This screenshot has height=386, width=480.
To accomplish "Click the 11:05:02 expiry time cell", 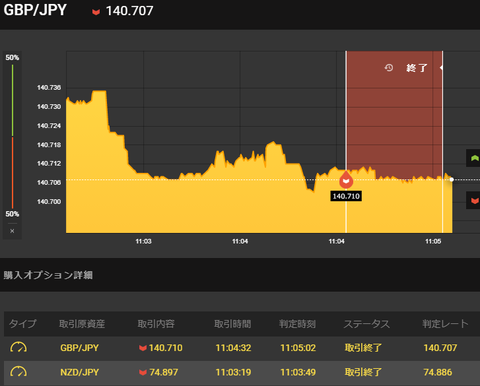I will pos(298,348).
